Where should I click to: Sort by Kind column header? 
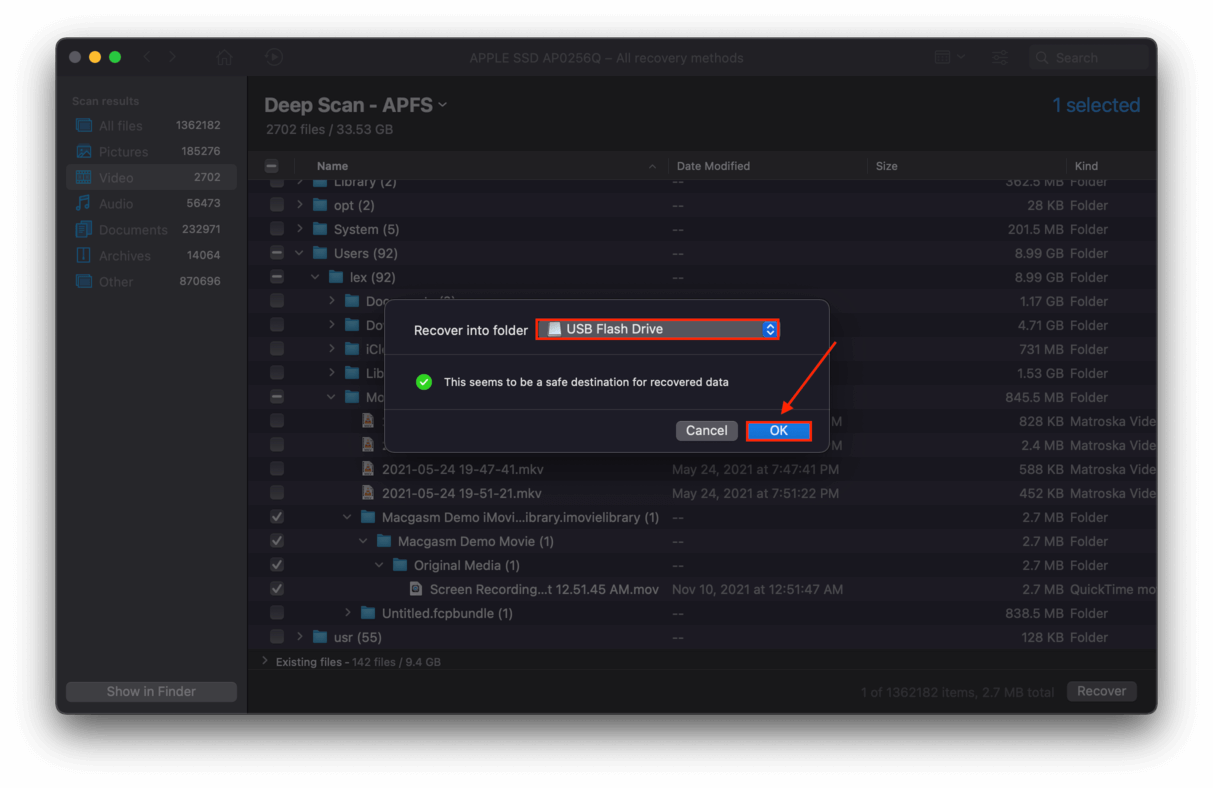pyautogui.click(x=1086, y=166)
